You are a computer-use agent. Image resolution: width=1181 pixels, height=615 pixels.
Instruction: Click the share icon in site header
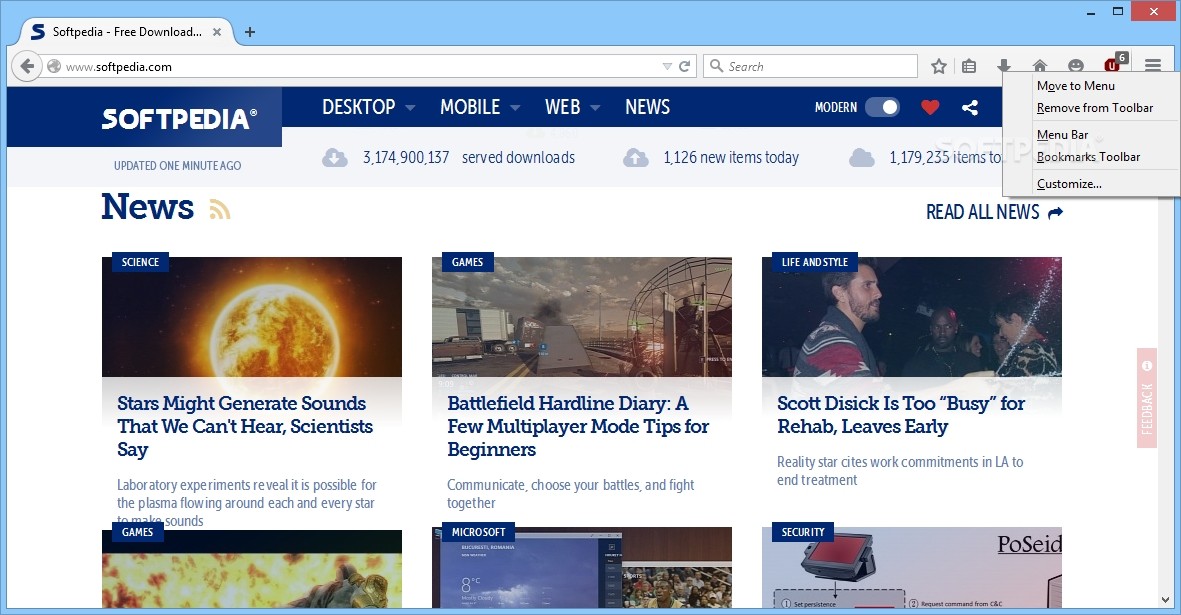click(x=970, y=107)
